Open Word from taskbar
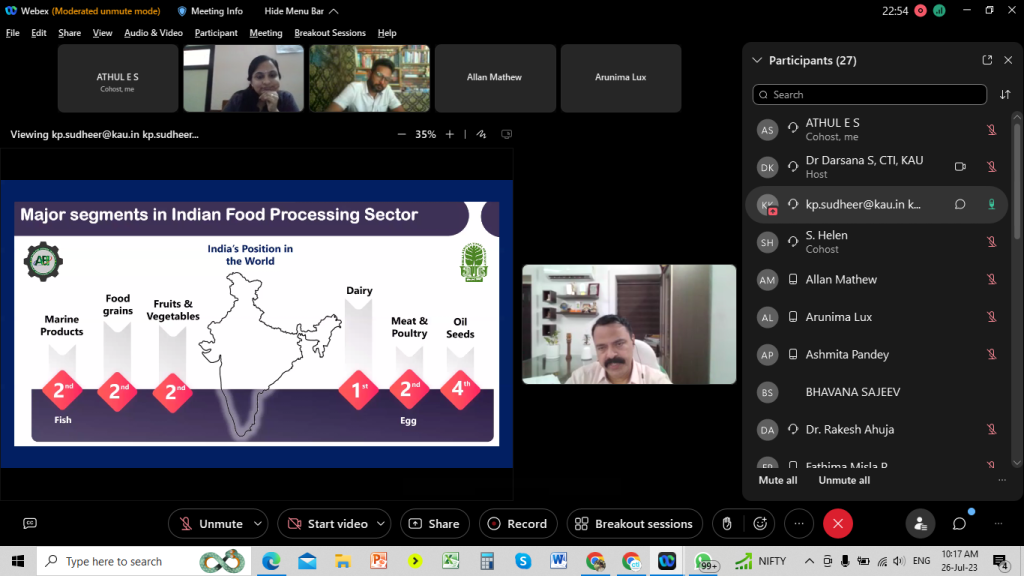 pyautogui.click(x=558, y=561)
